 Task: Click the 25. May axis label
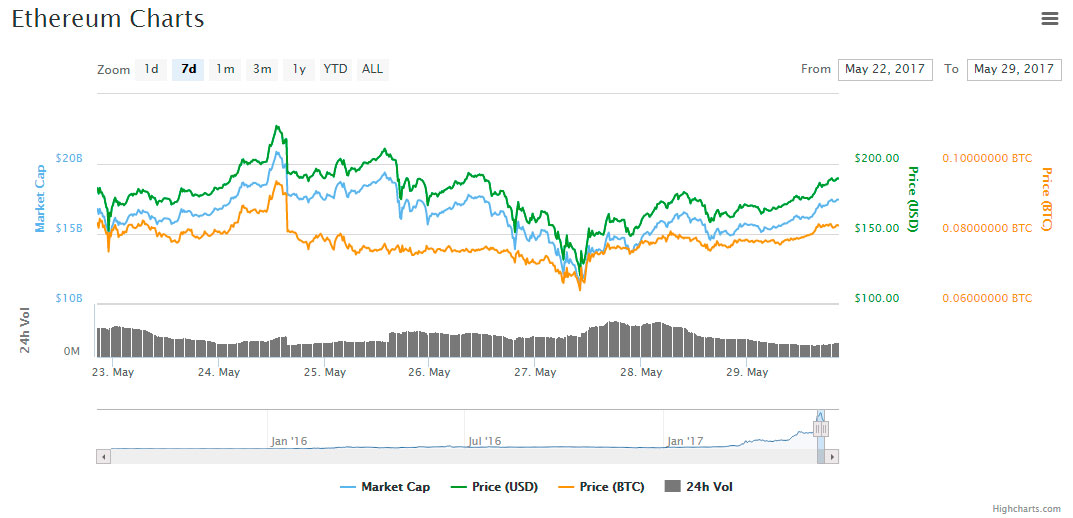(324, 373)
